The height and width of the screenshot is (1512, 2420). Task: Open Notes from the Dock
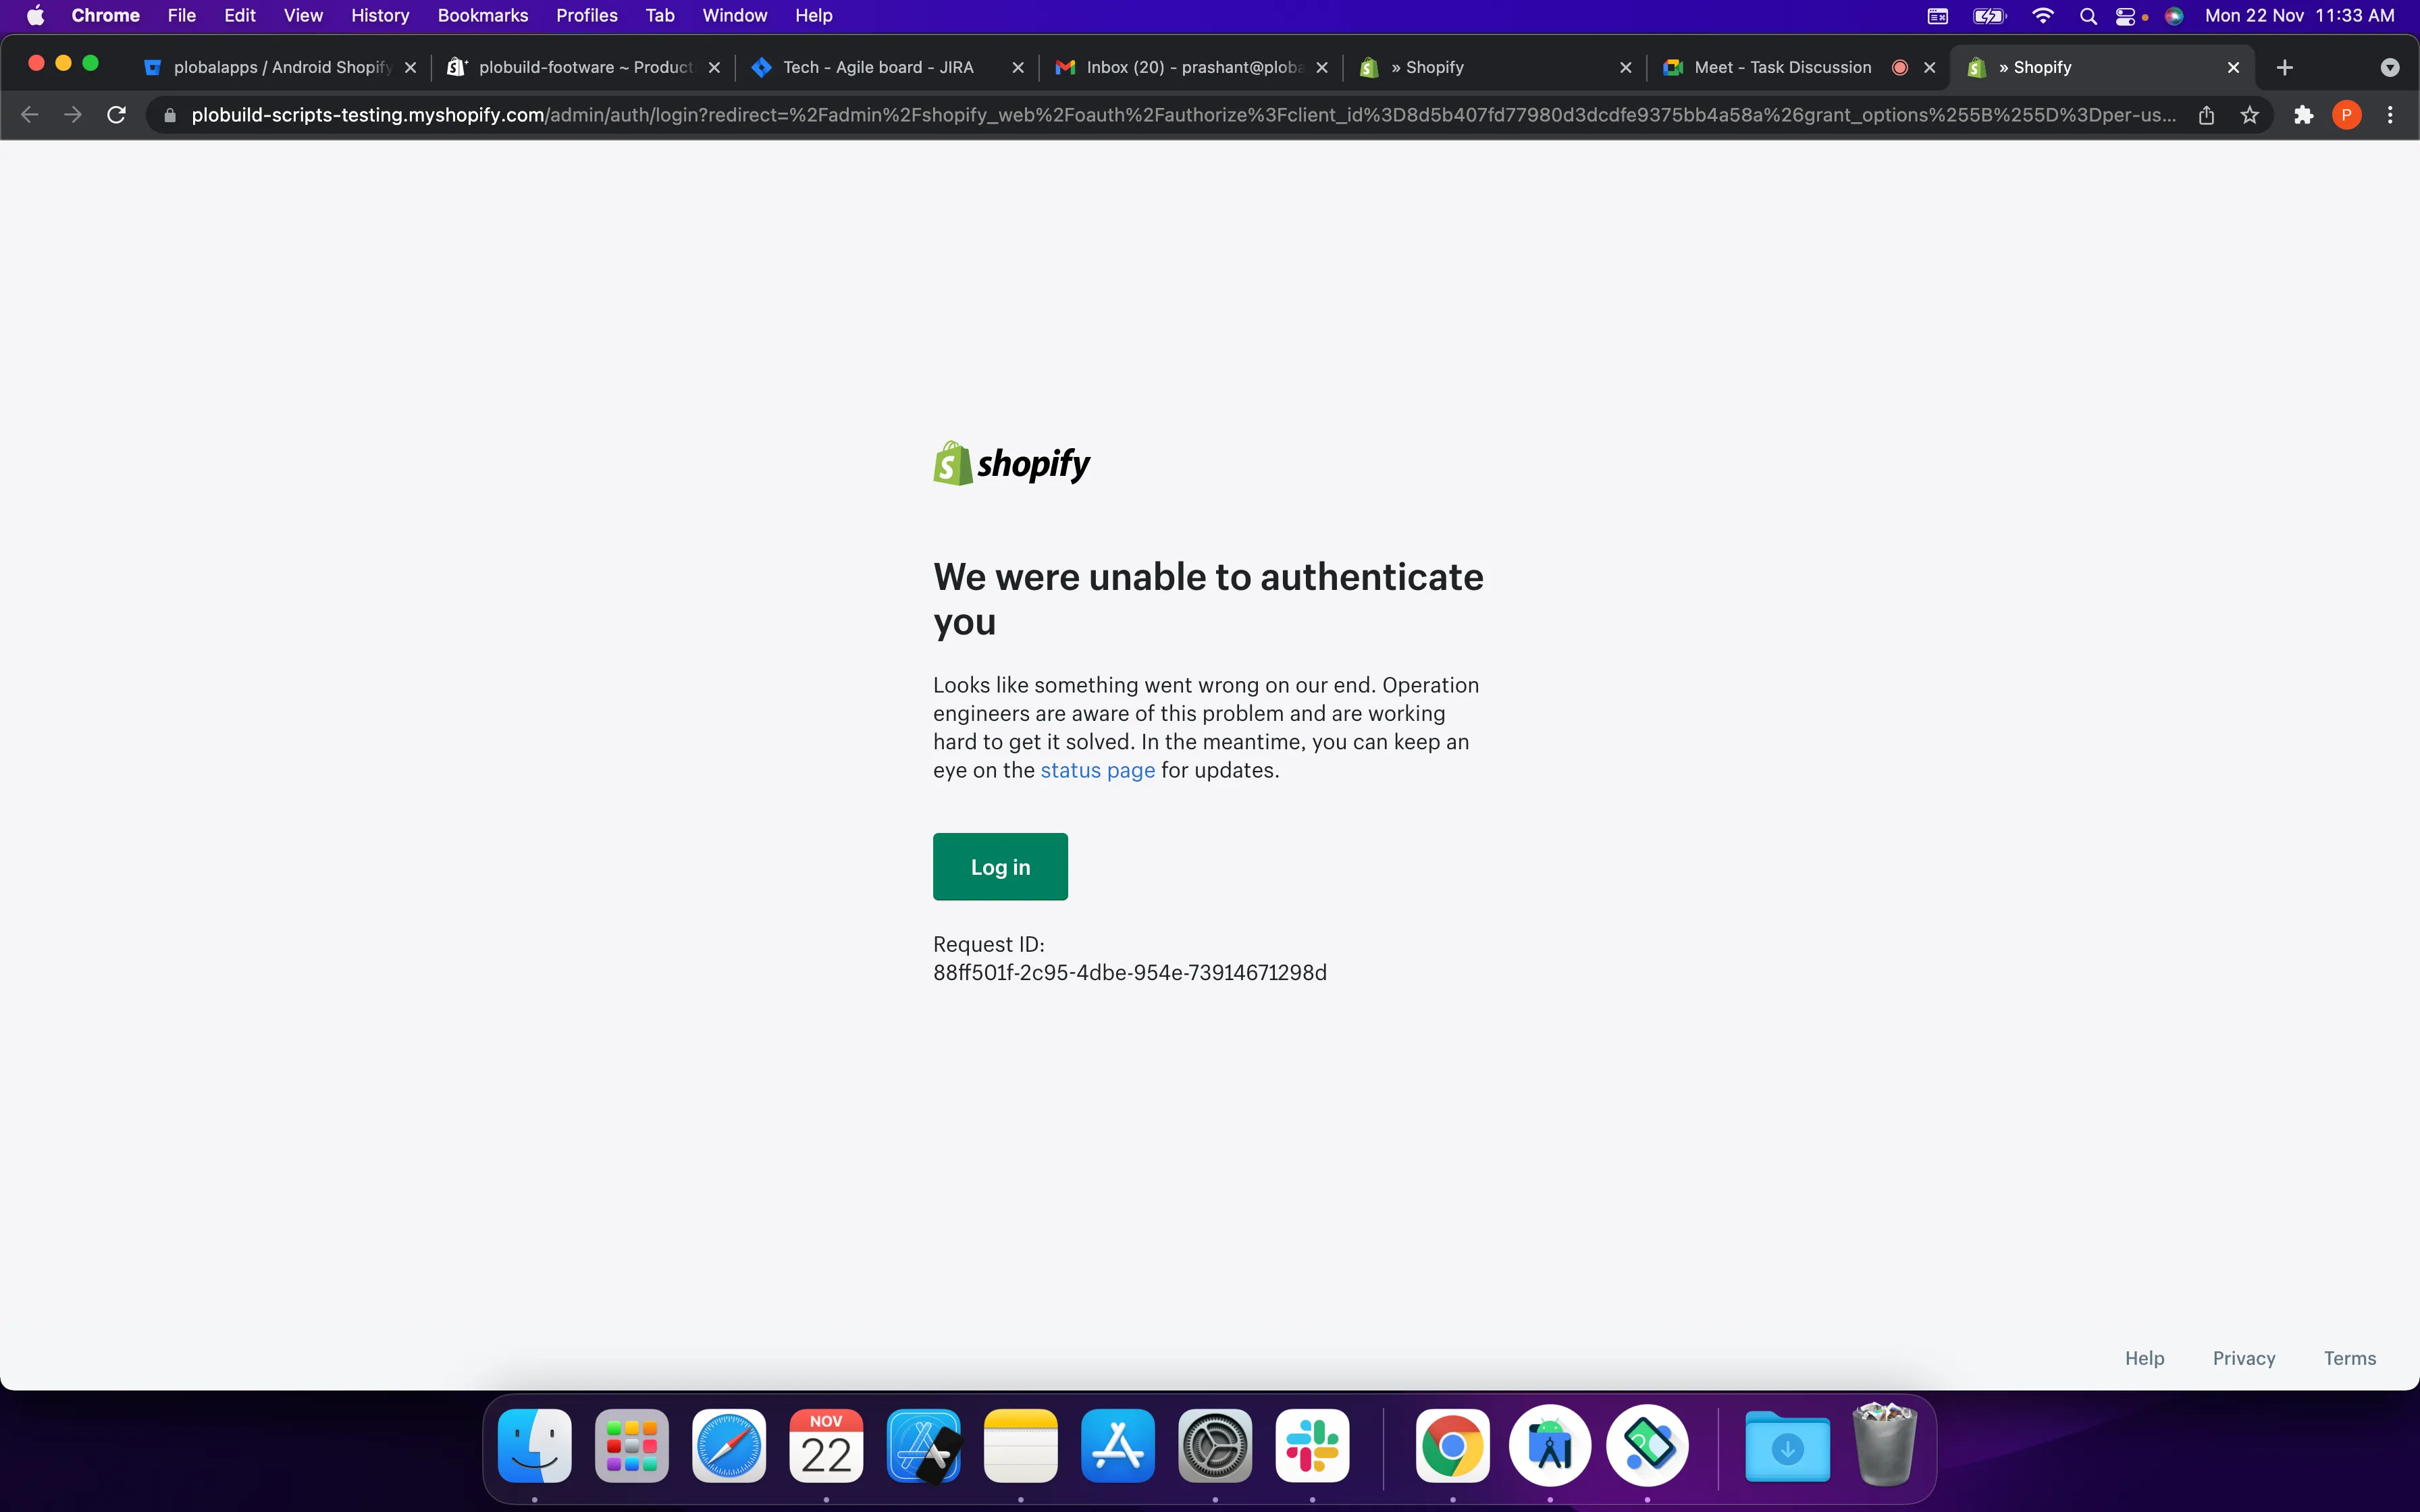[x=1020, y=1446]
